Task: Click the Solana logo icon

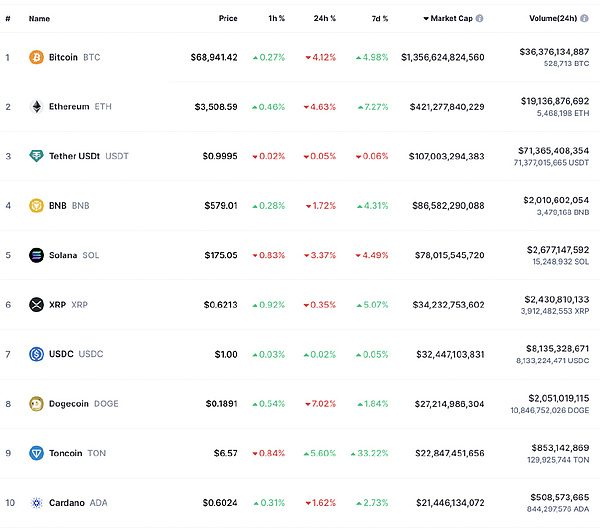Action: 37,255
